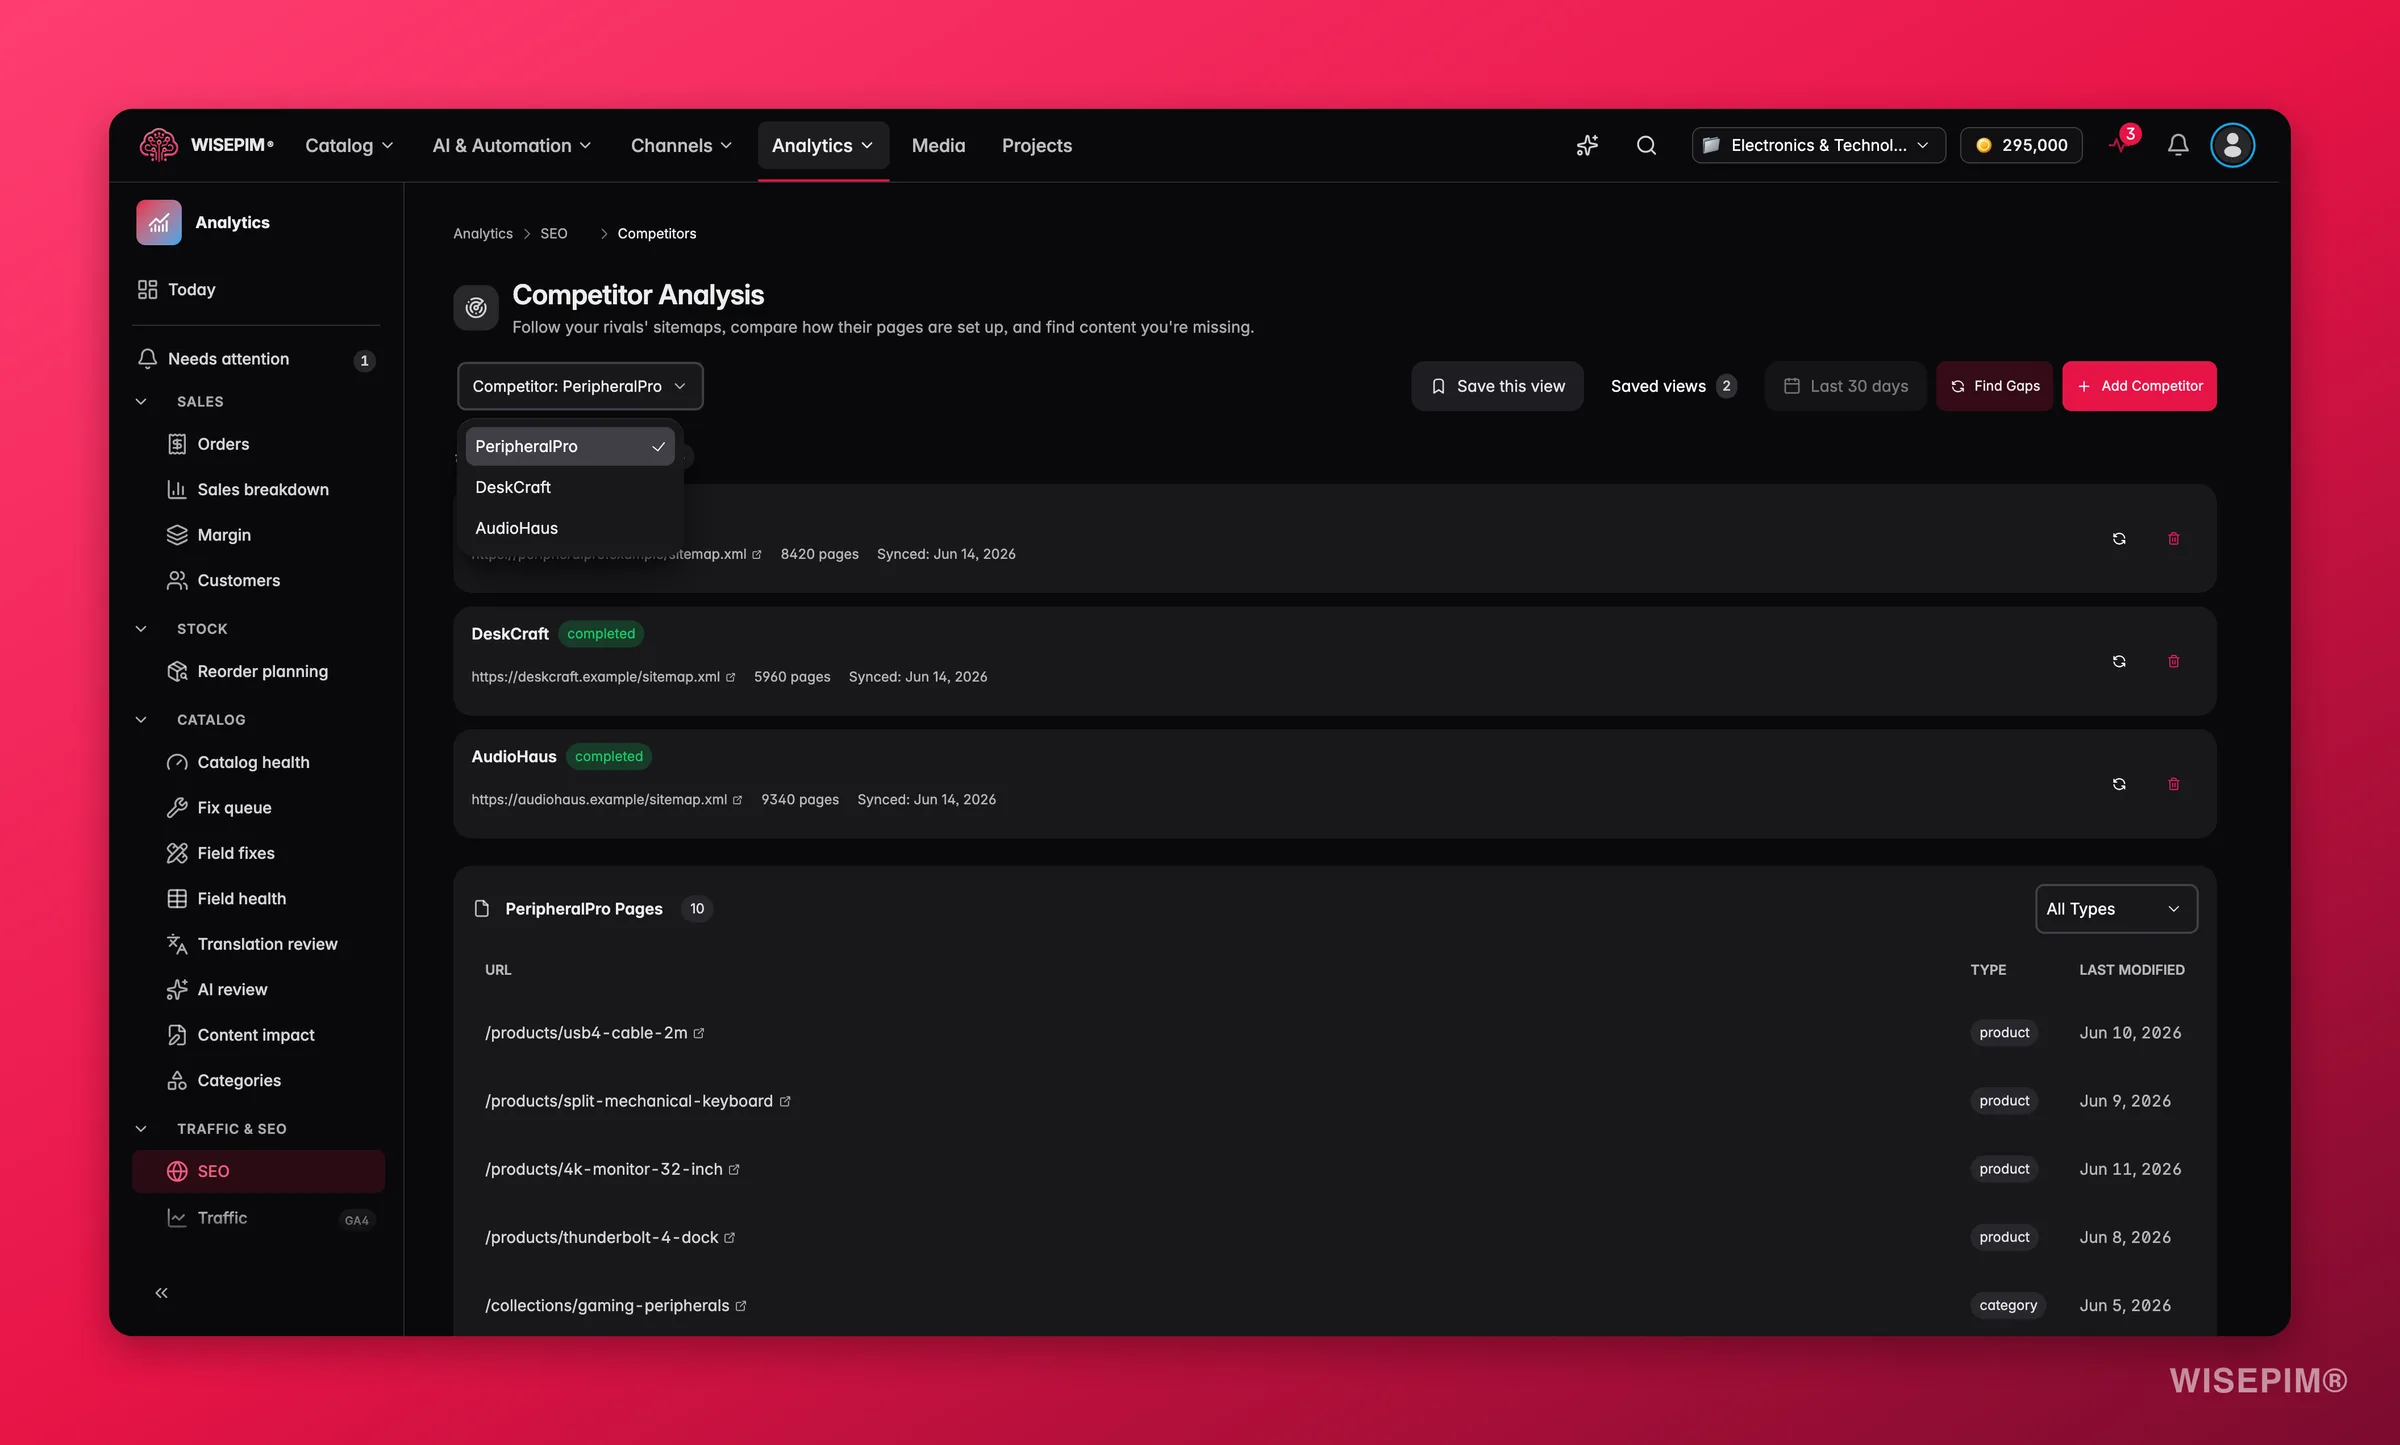This screenshot has width=2400, height=1445.
Task: Open the Catalog top menu
Action: coord(349,146)
